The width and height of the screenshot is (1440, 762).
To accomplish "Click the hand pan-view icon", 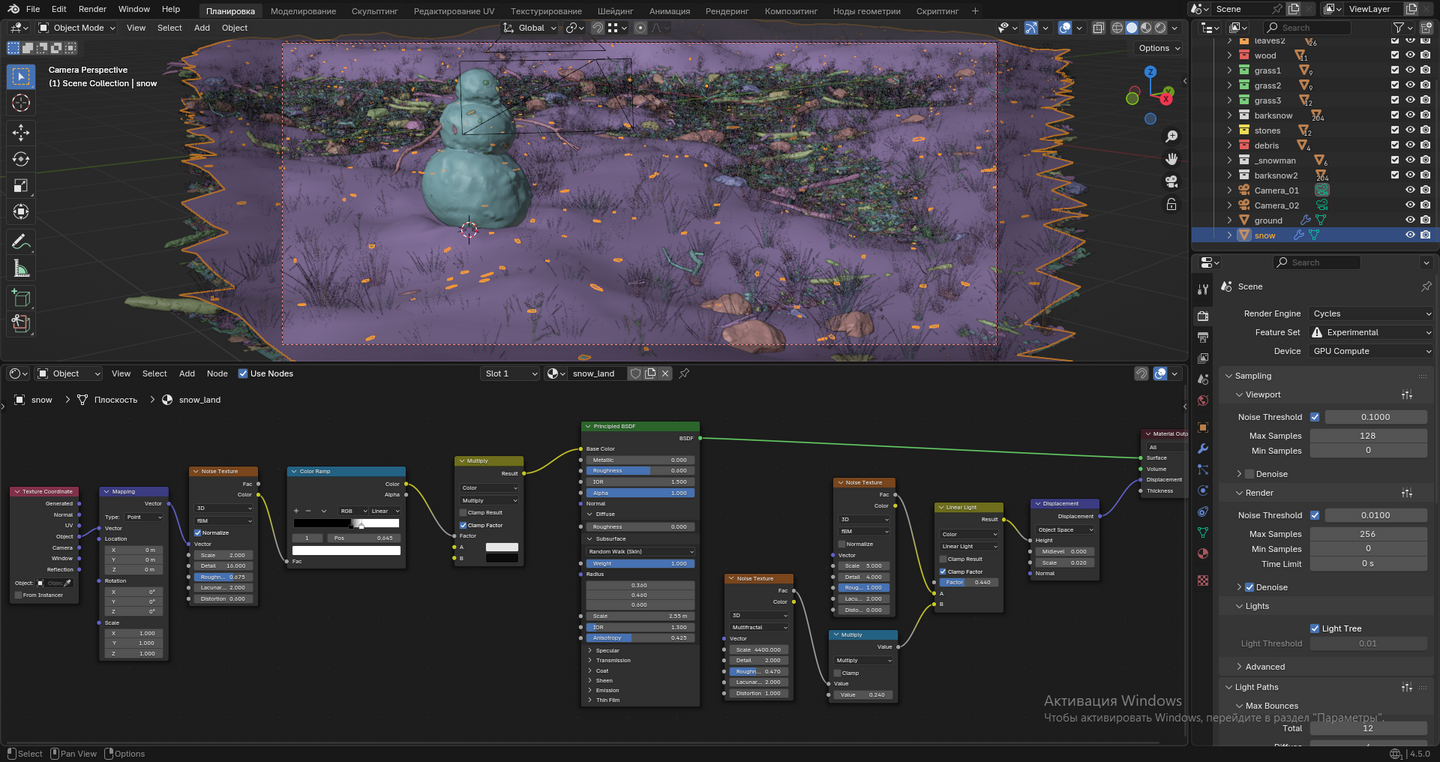I will point(1171,159).
